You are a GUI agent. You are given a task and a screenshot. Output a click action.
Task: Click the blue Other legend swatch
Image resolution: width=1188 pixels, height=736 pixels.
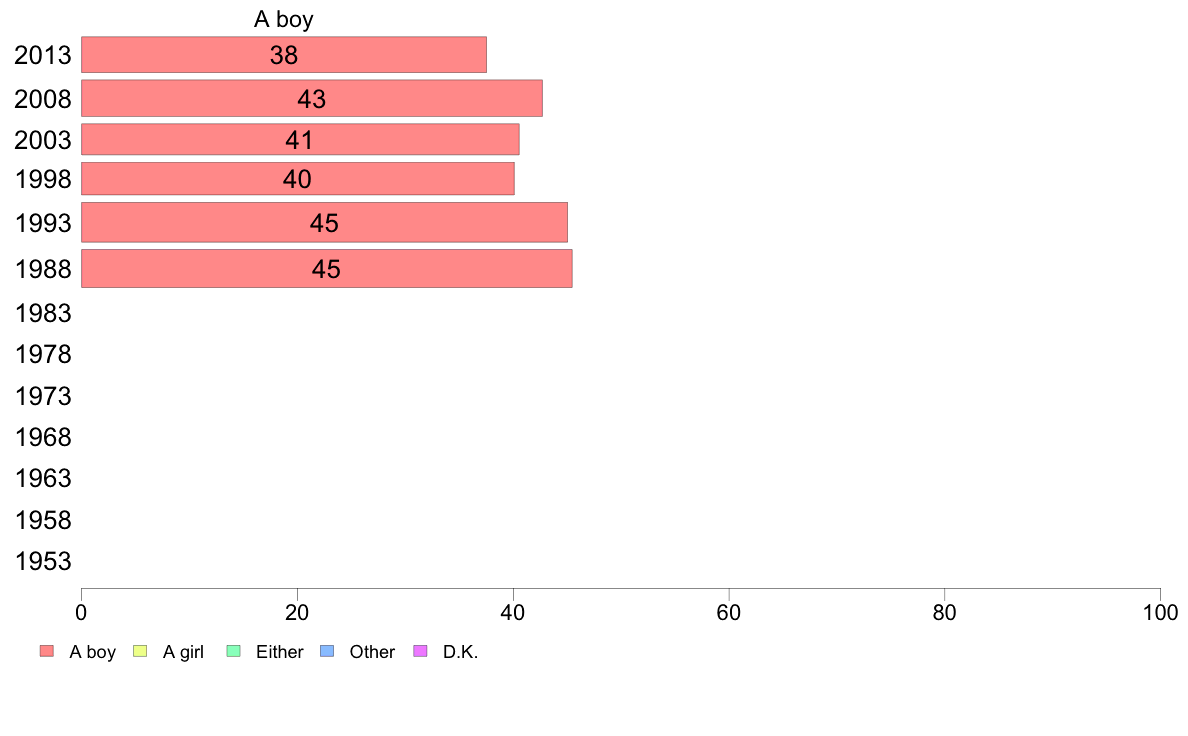[x=327, y=652]
